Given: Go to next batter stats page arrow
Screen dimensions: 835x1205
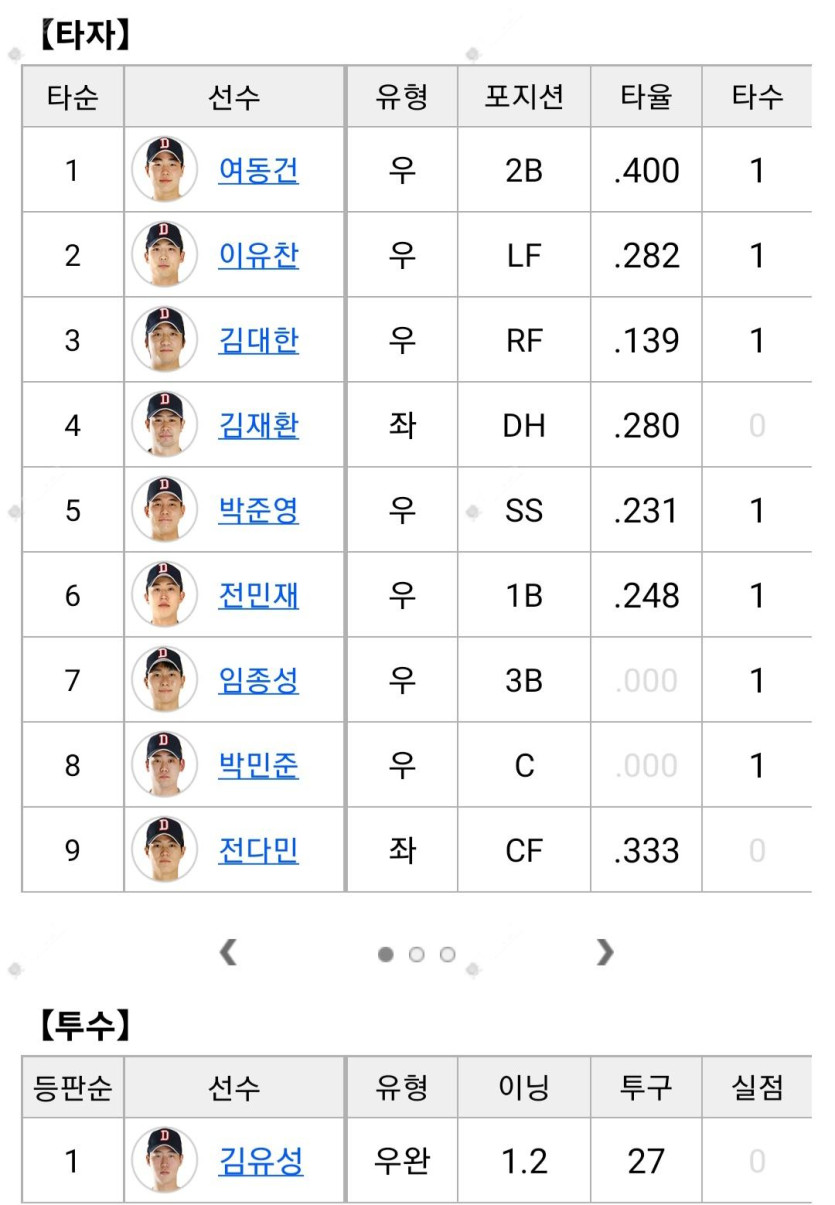Looking at the screenshot, I should point(604,953).
